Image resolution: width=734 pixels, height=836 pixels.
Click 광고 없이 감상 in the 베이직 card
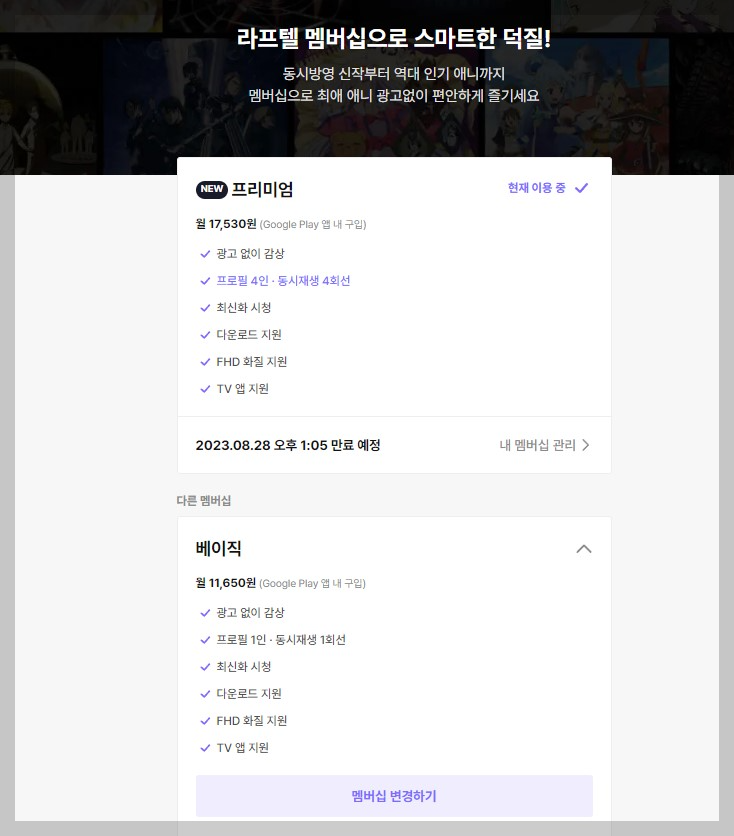251,613
